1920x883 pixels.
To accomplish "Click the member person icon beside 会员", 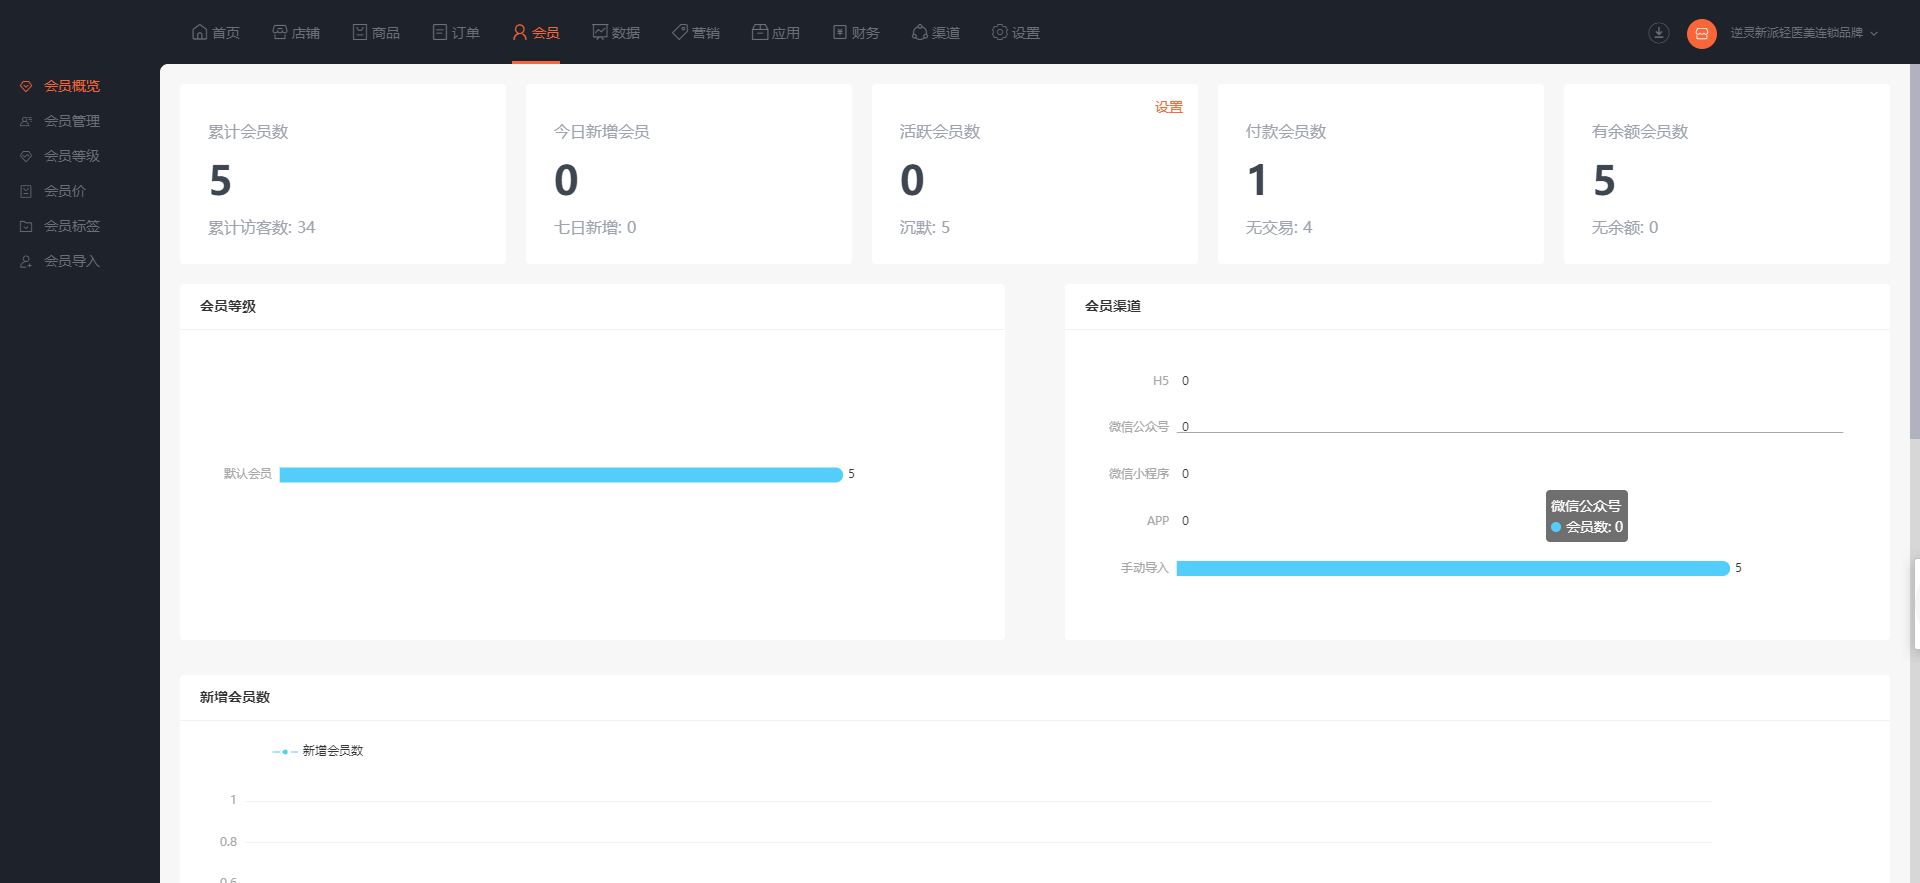I will (519, 32).
